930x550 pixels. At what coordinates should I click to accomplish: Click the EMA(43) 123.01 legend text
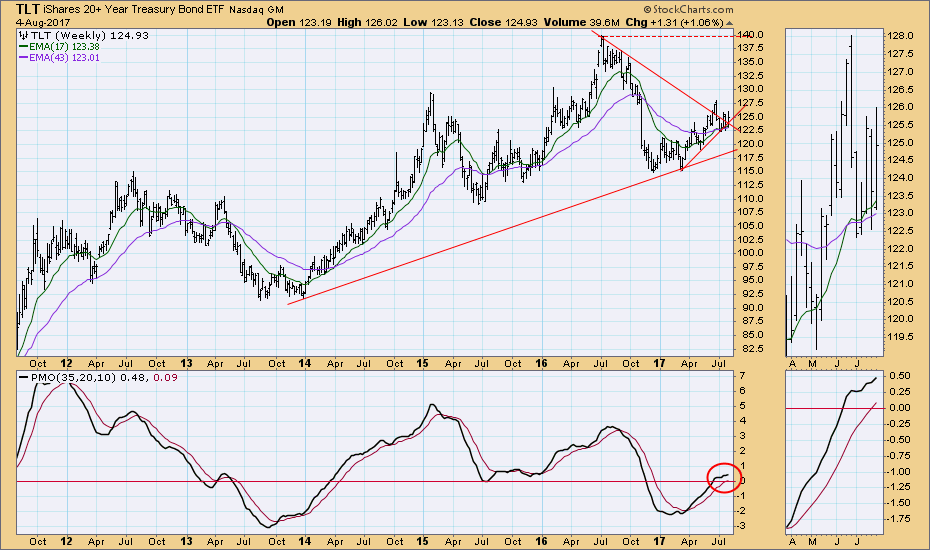64,58
